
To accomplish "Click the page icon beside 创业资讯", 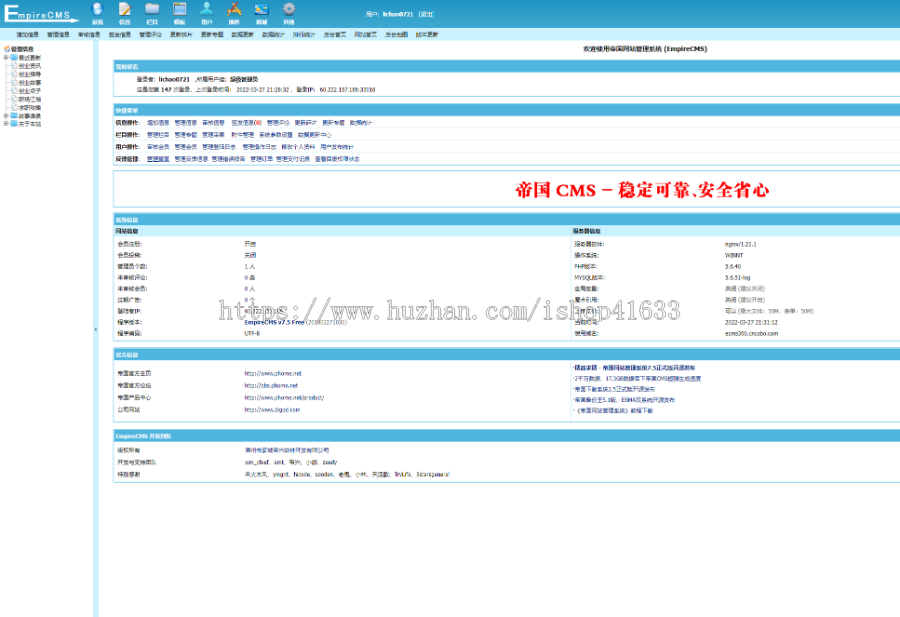I will (x=14, y=66).
